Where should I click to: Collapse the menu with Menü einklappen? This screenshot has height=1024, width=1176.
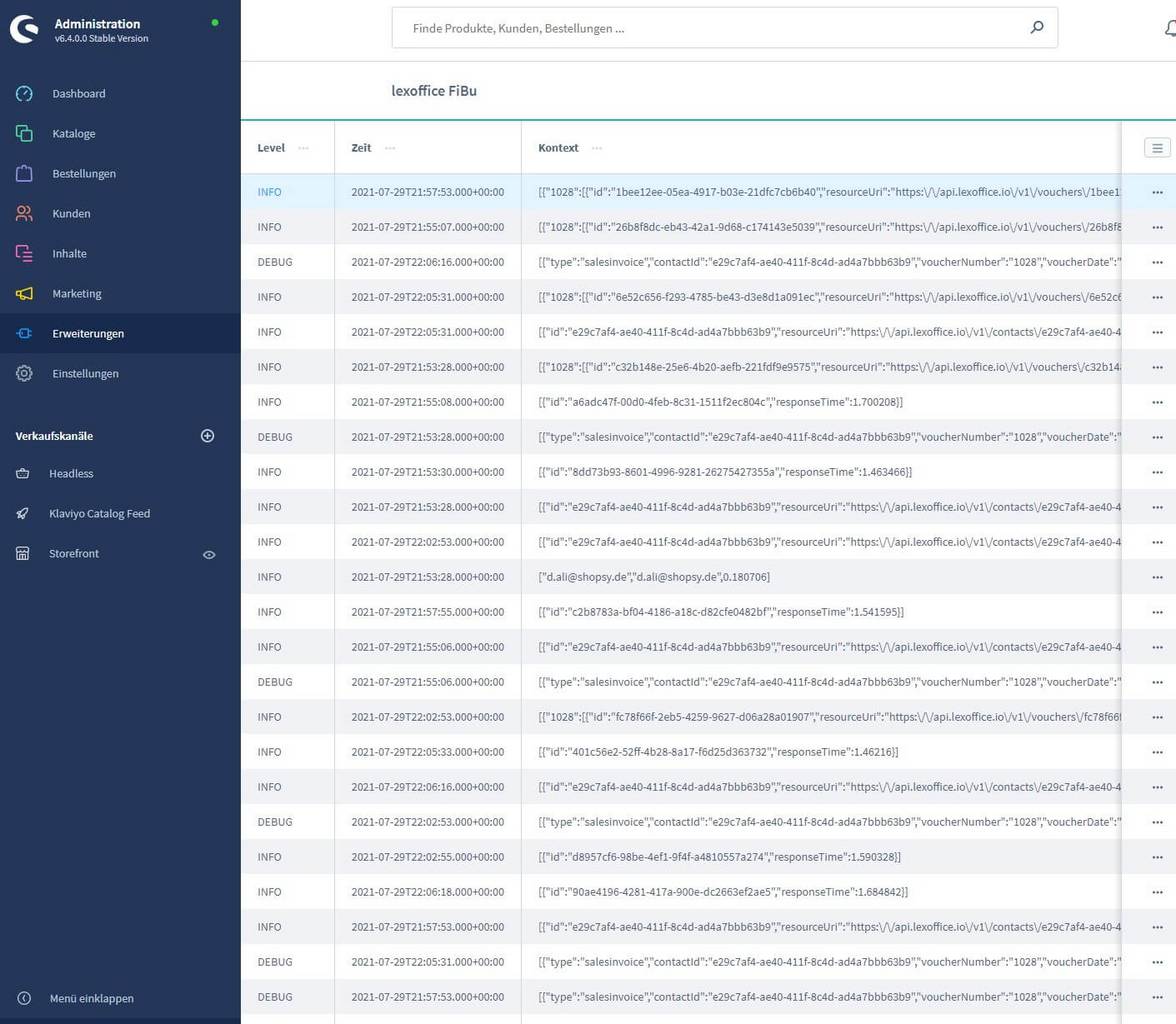coord(91,998)
